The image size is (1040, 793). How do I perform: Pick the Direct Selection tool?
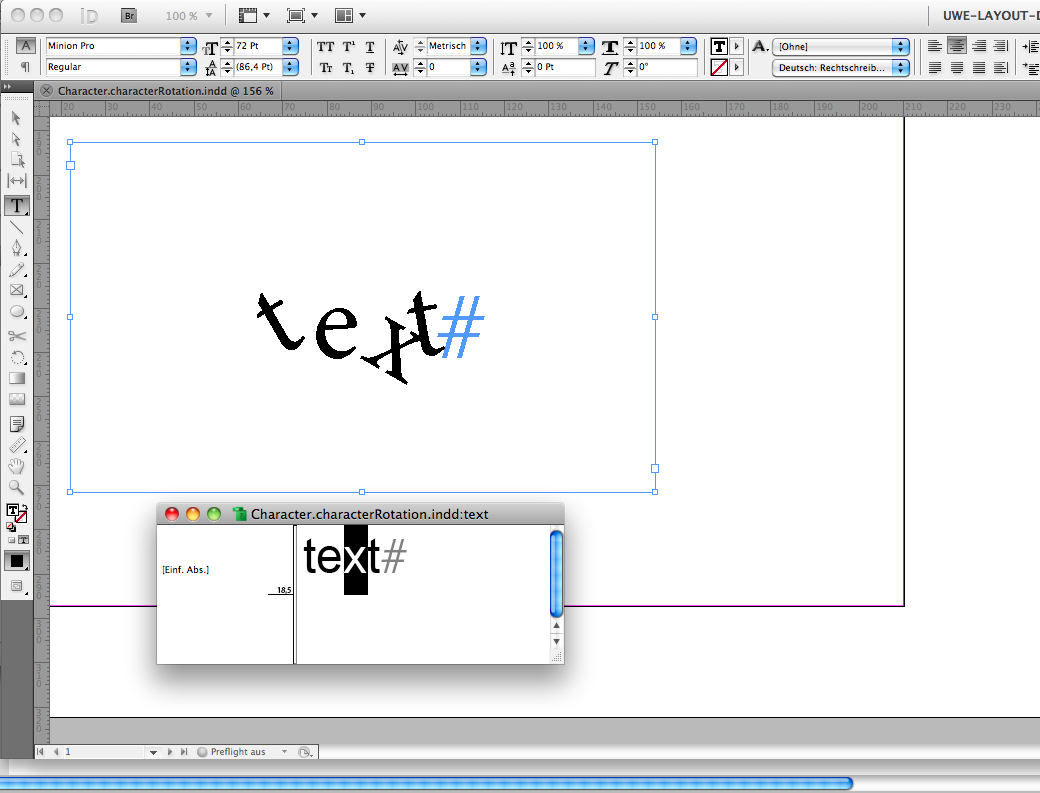[16, 139]
